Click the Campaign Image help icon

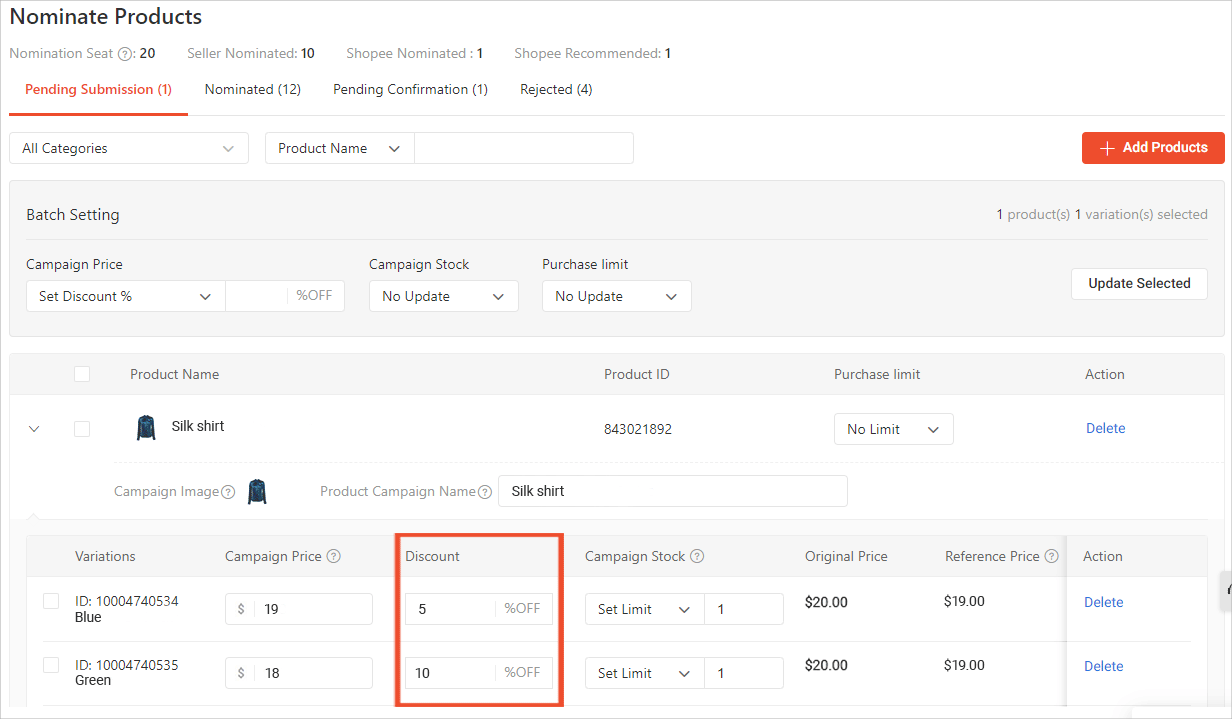click(229, 491)
